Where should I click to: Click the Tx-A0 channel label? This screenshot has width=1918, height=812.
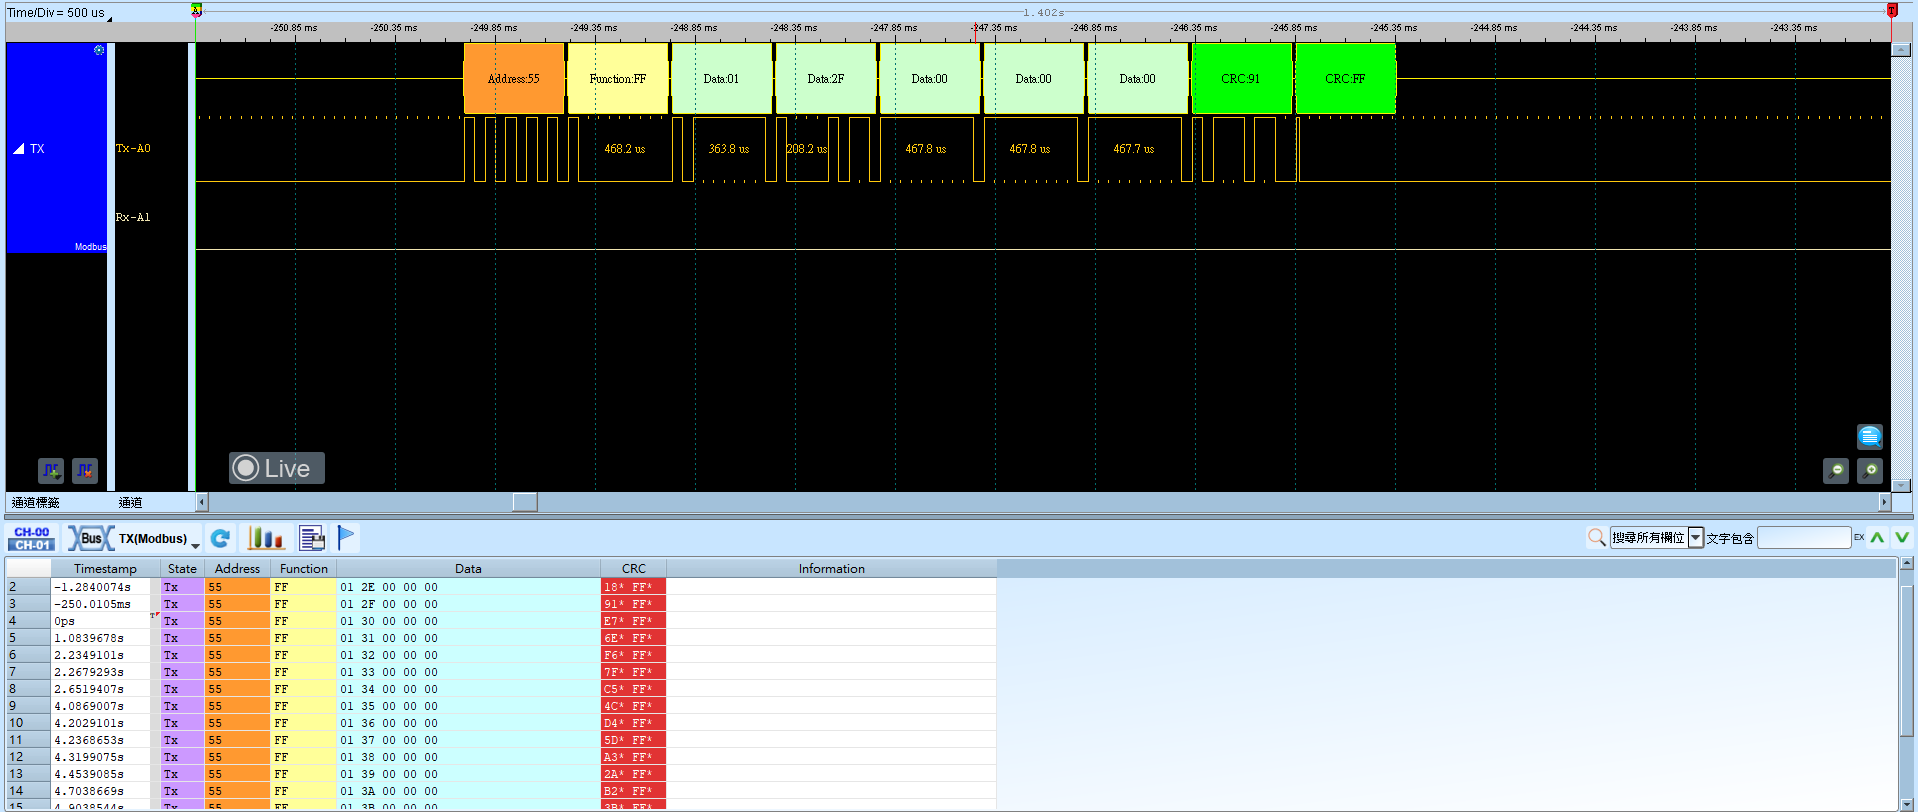coord(133,149)
